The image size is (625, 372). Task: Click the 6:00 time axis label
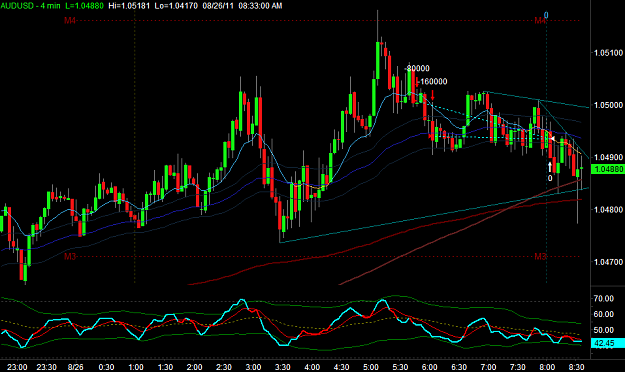pos(430,367)
